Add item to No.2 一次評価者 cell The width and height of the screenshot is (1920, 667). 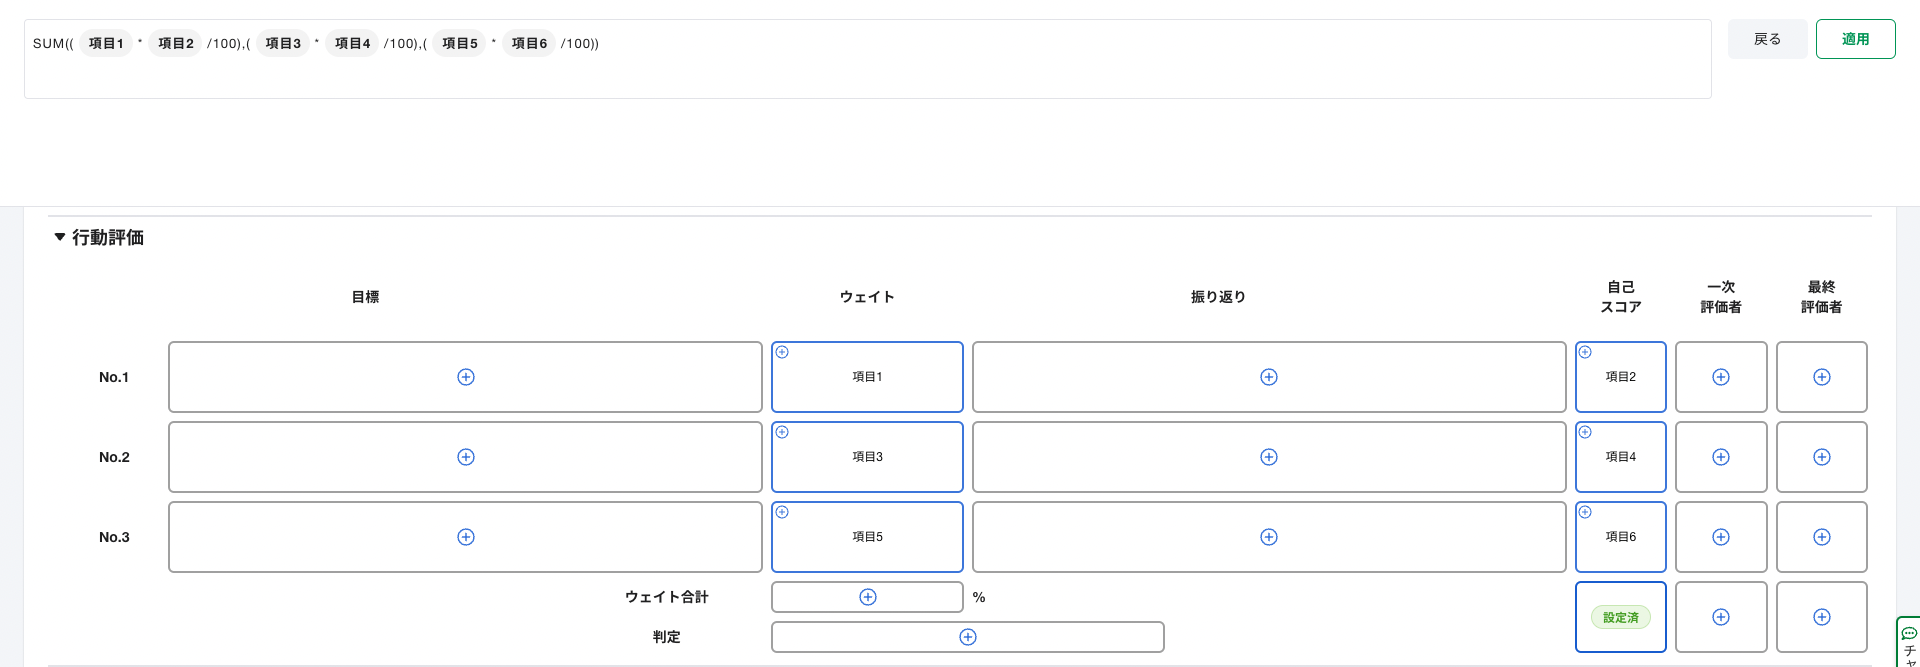coord(1721,457)
